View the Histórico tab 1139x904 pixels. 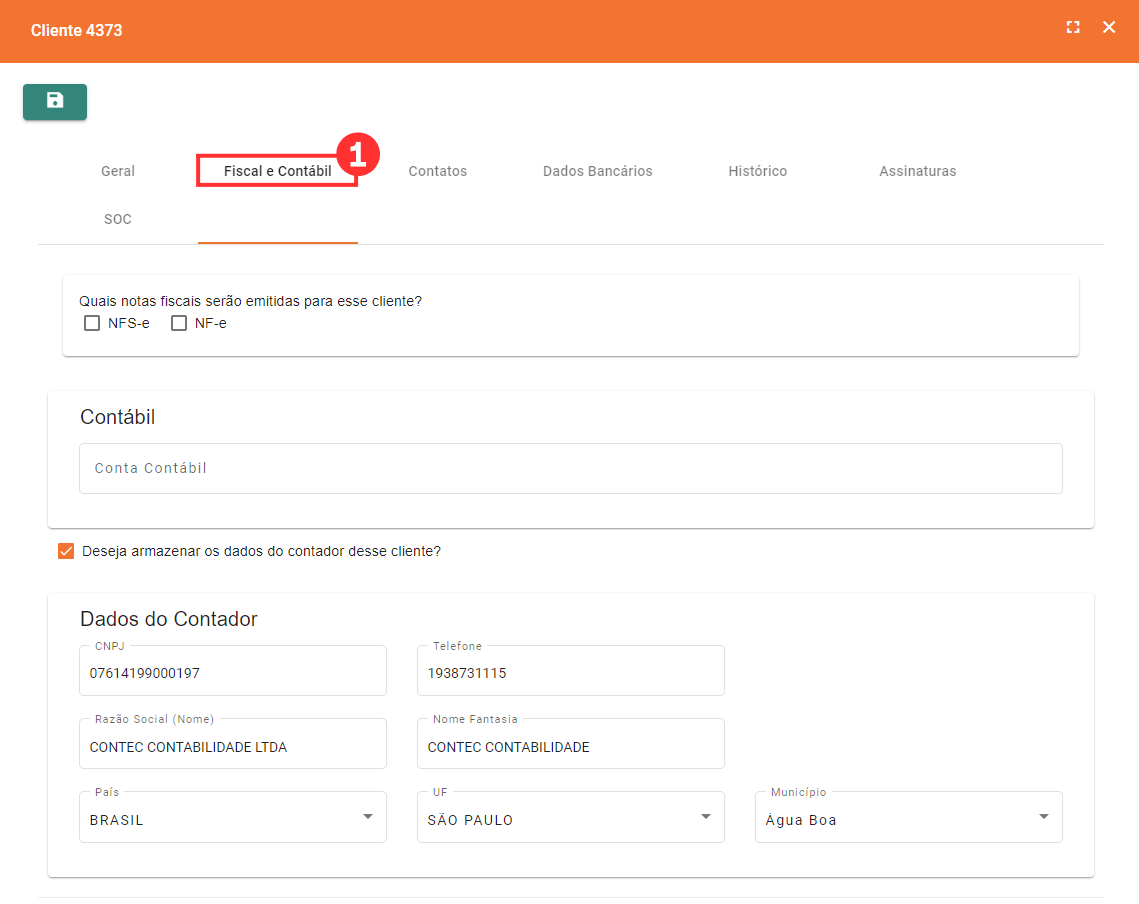pyautogui.click(x=757, y=171)
